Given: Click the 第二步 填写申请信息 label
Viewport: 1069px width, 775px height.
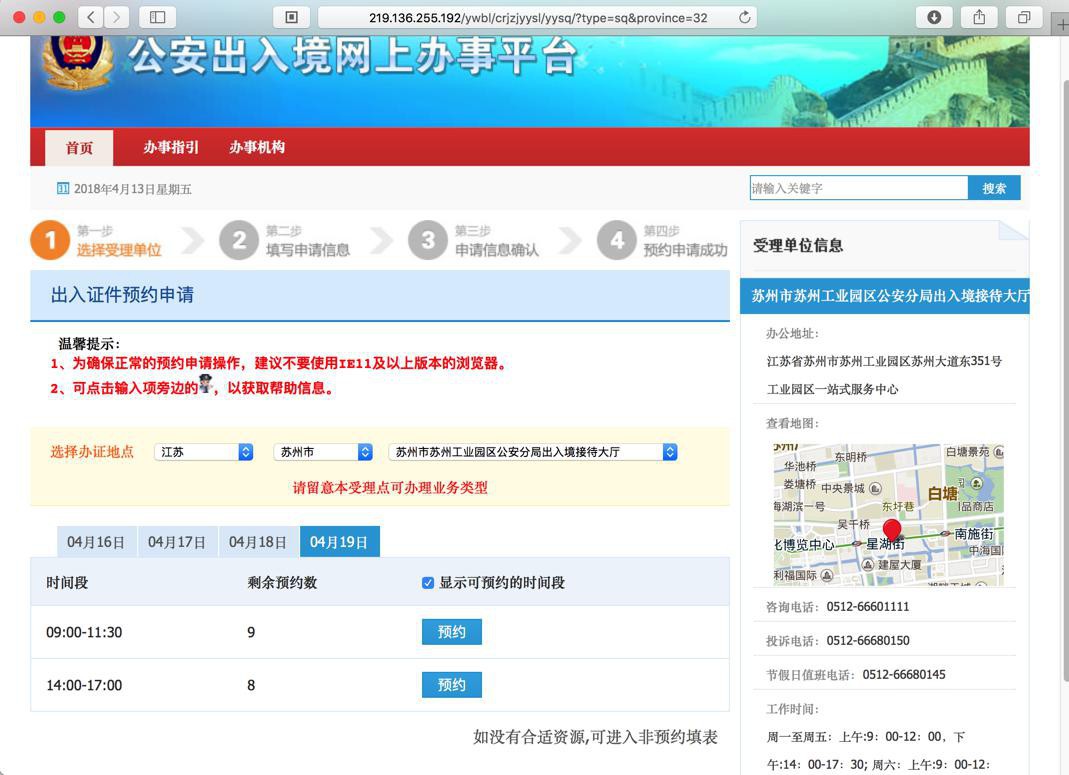Looking at the screenshot, I should [x=307, y=241].
